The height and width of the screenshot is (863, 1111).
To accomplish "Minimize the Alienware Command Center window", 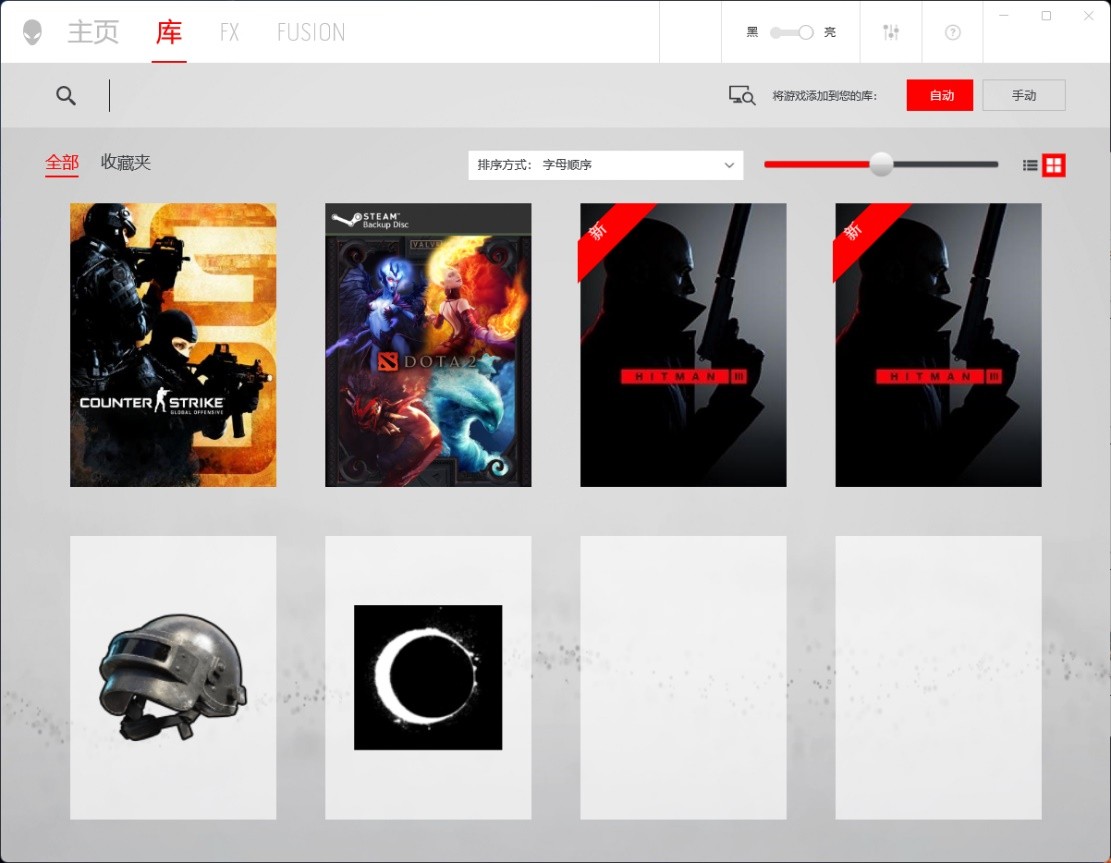I will [x=1003, y=16].
